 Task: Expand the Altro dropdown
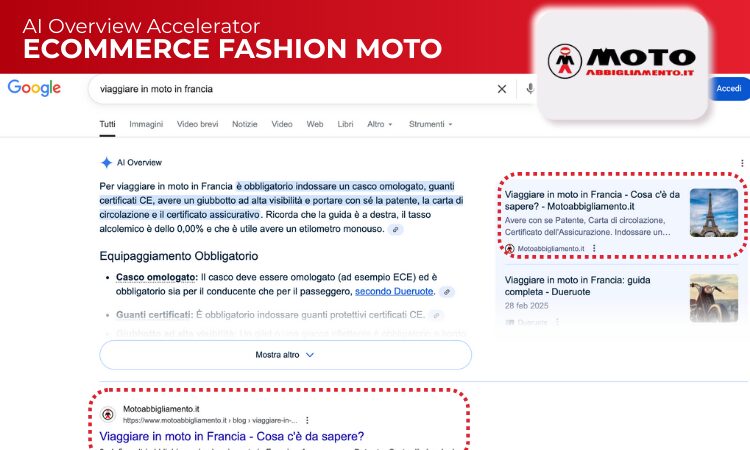[x=379, y=124]
